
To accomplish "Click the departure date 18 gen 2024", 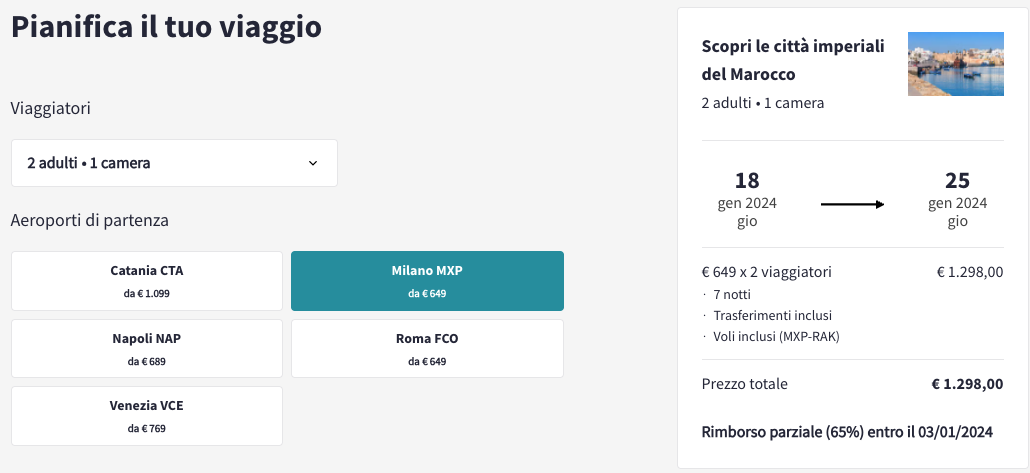I will pos(747,199).
